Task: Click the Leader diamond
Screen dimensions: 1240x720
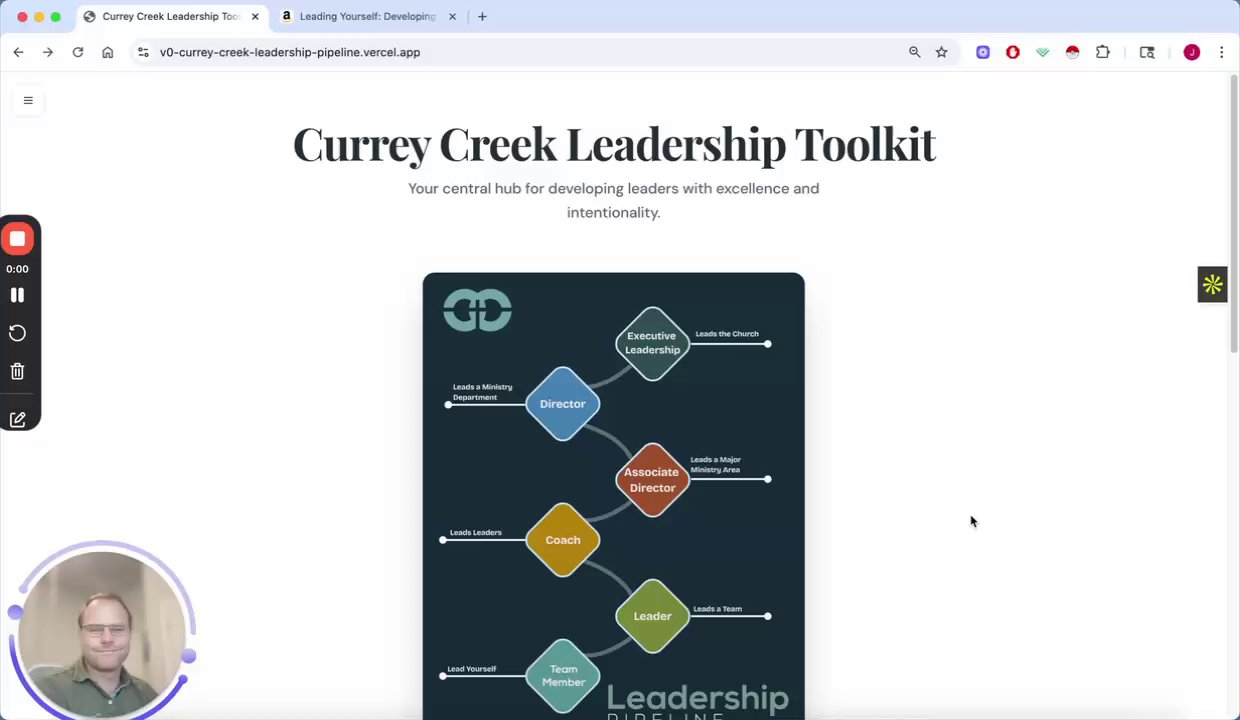Action: tap(652, 616)
